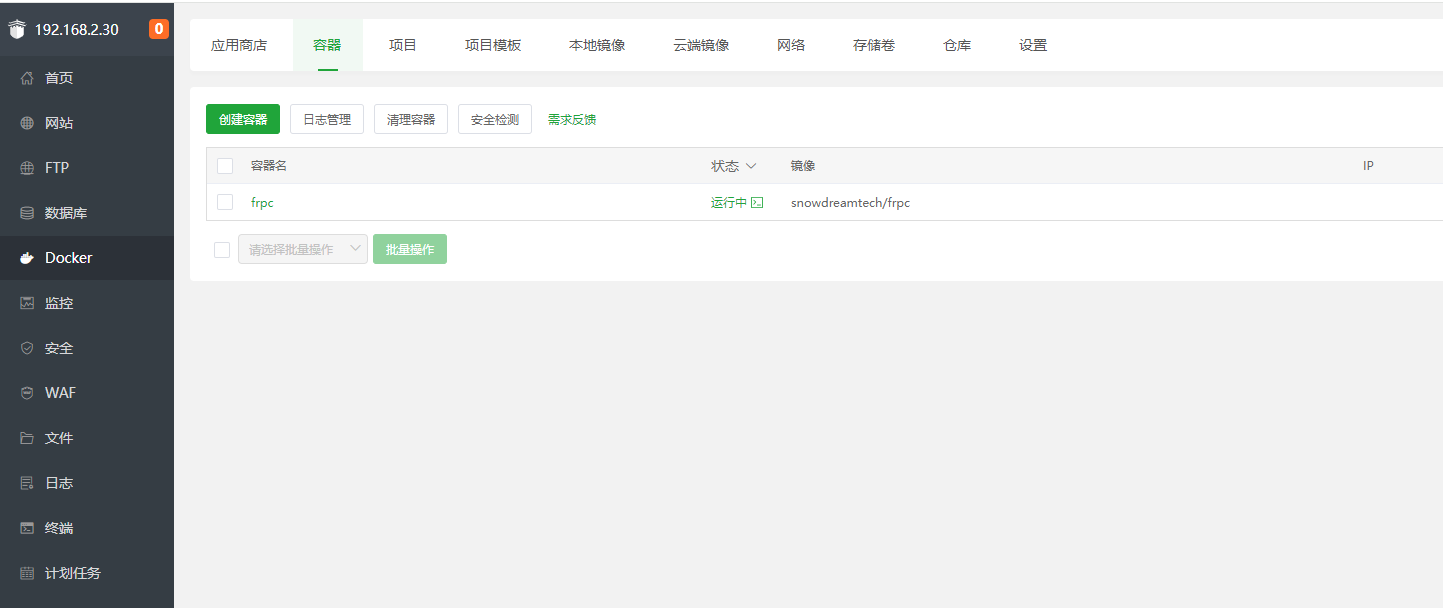This screenshot has width=1443, height=608.
Task: Click the 创建容器 button
Action: [x=242, y=118]
